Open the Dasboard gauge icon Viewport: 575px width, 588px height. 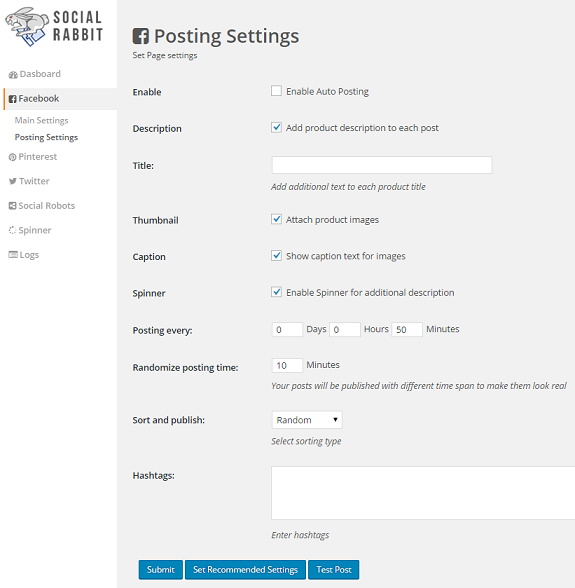(x=13, y=75)
